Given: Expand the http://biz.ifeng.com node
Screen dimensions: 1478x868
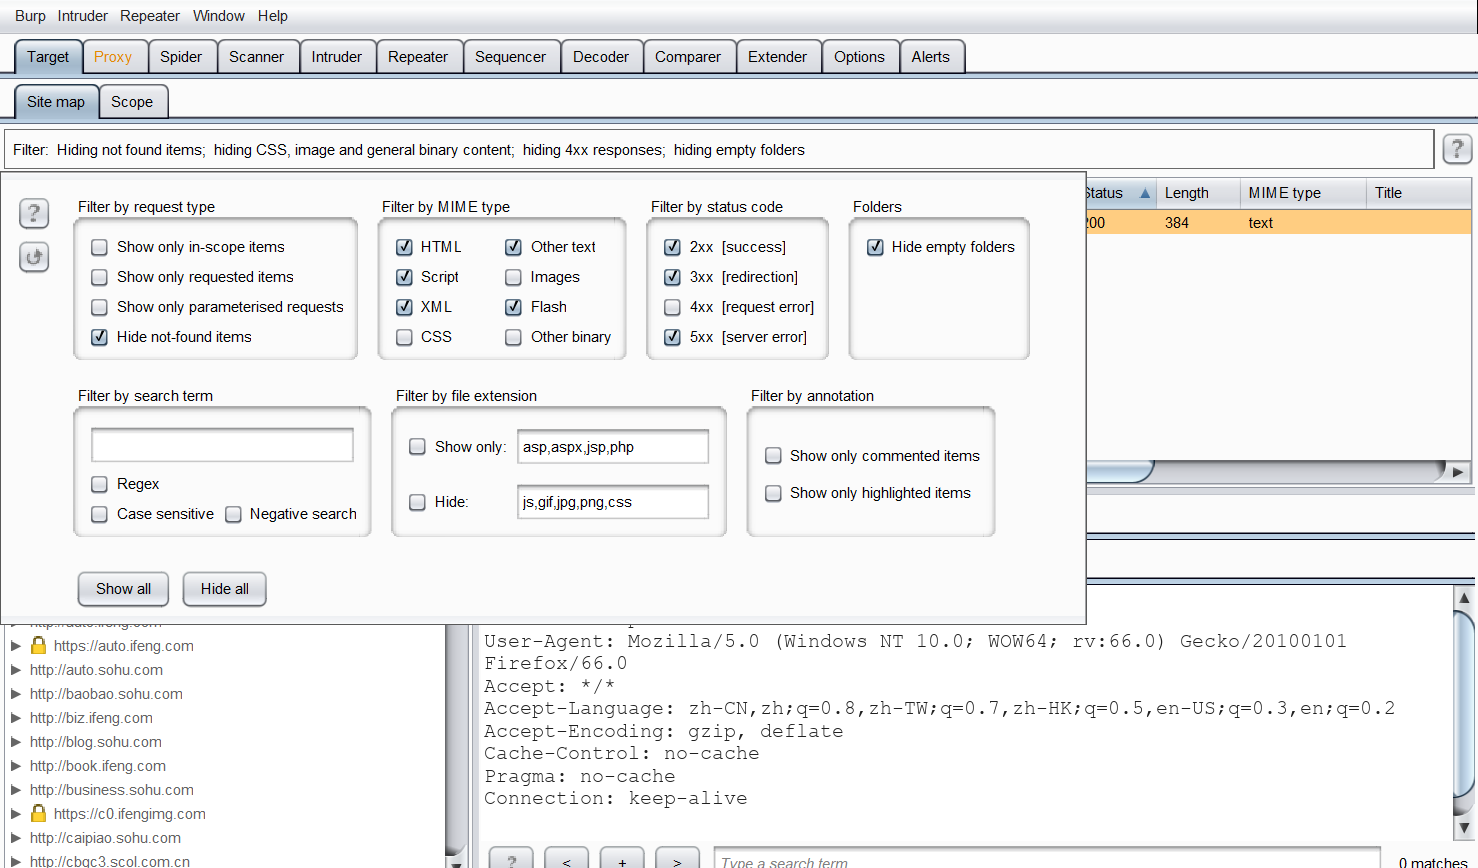Looking at the screenshot, I should [16, 718].
